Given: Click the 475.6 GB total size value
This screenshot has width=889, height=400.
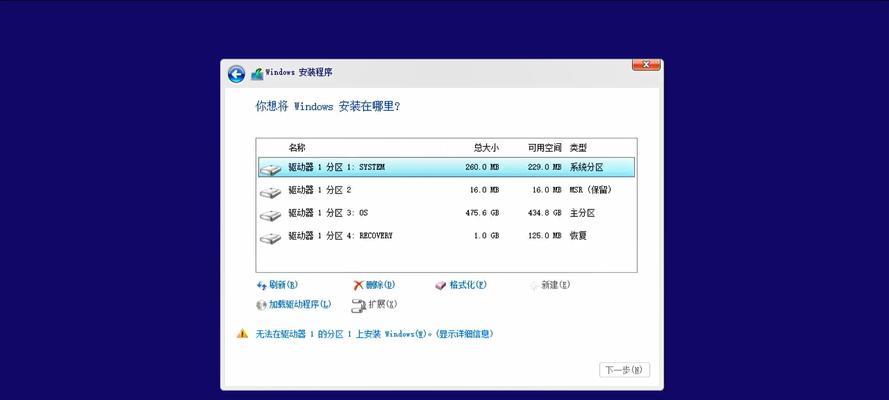Looking at the screenshot, I should (482, 213).
